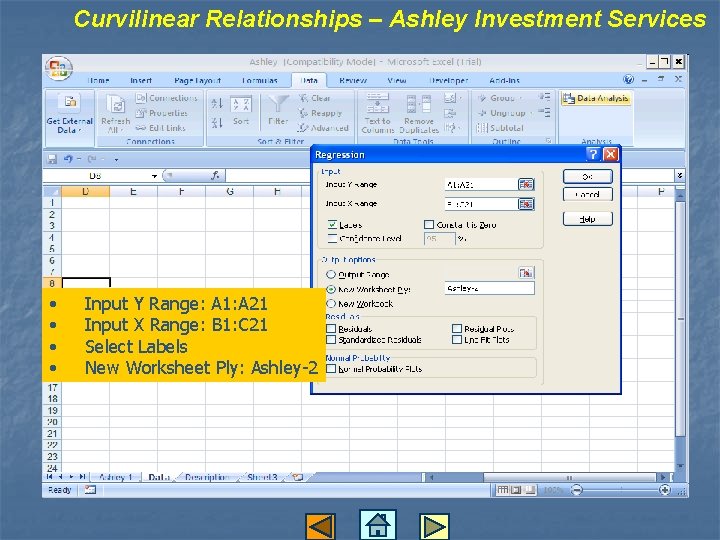Open Outline group dialog launcher

click(549, 141)
